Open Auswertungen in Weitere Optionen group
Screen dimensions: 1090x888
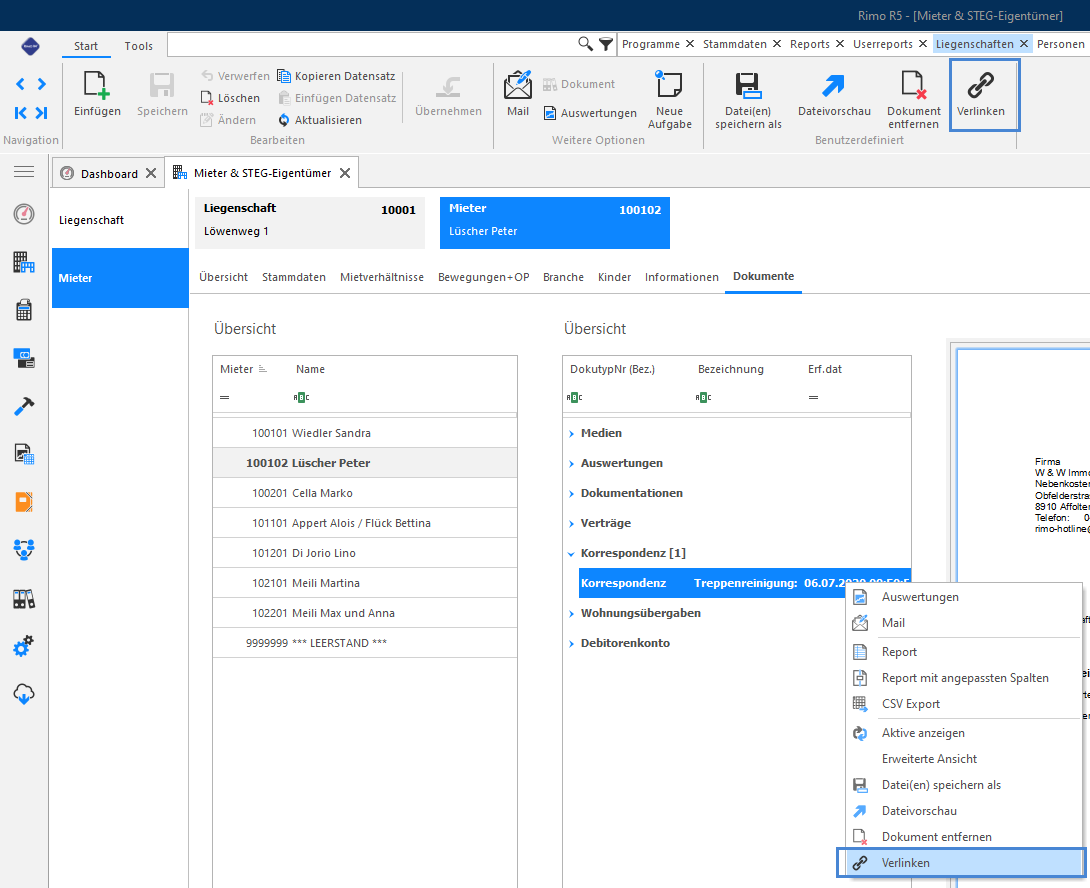pos(589,113)
